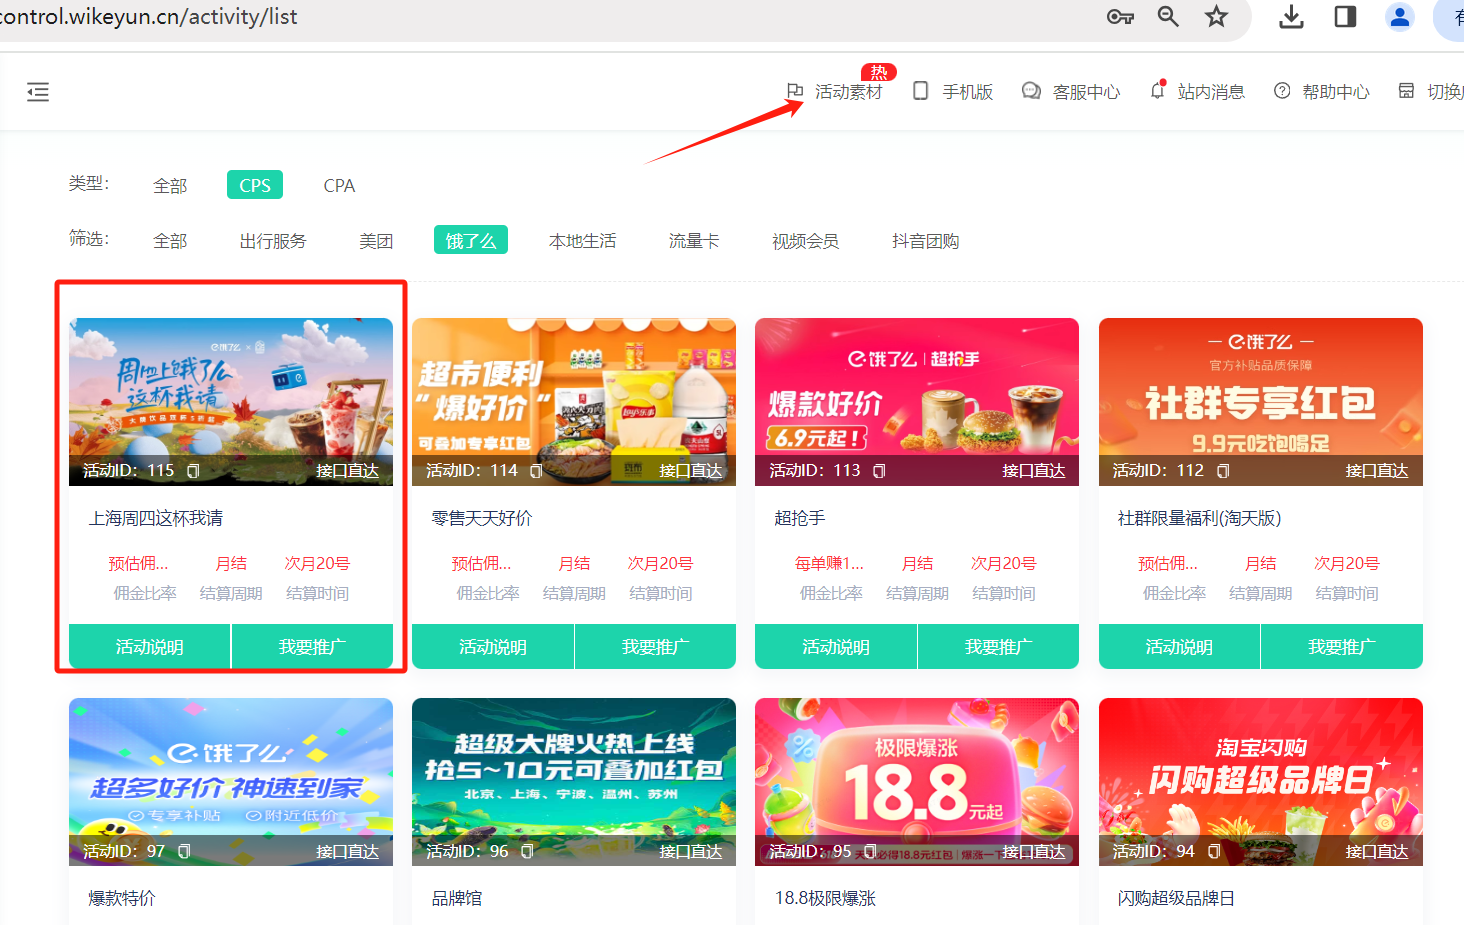Click 接口直达 on activity 115 card
This screenshot has width=1464, height=925.
348,471
